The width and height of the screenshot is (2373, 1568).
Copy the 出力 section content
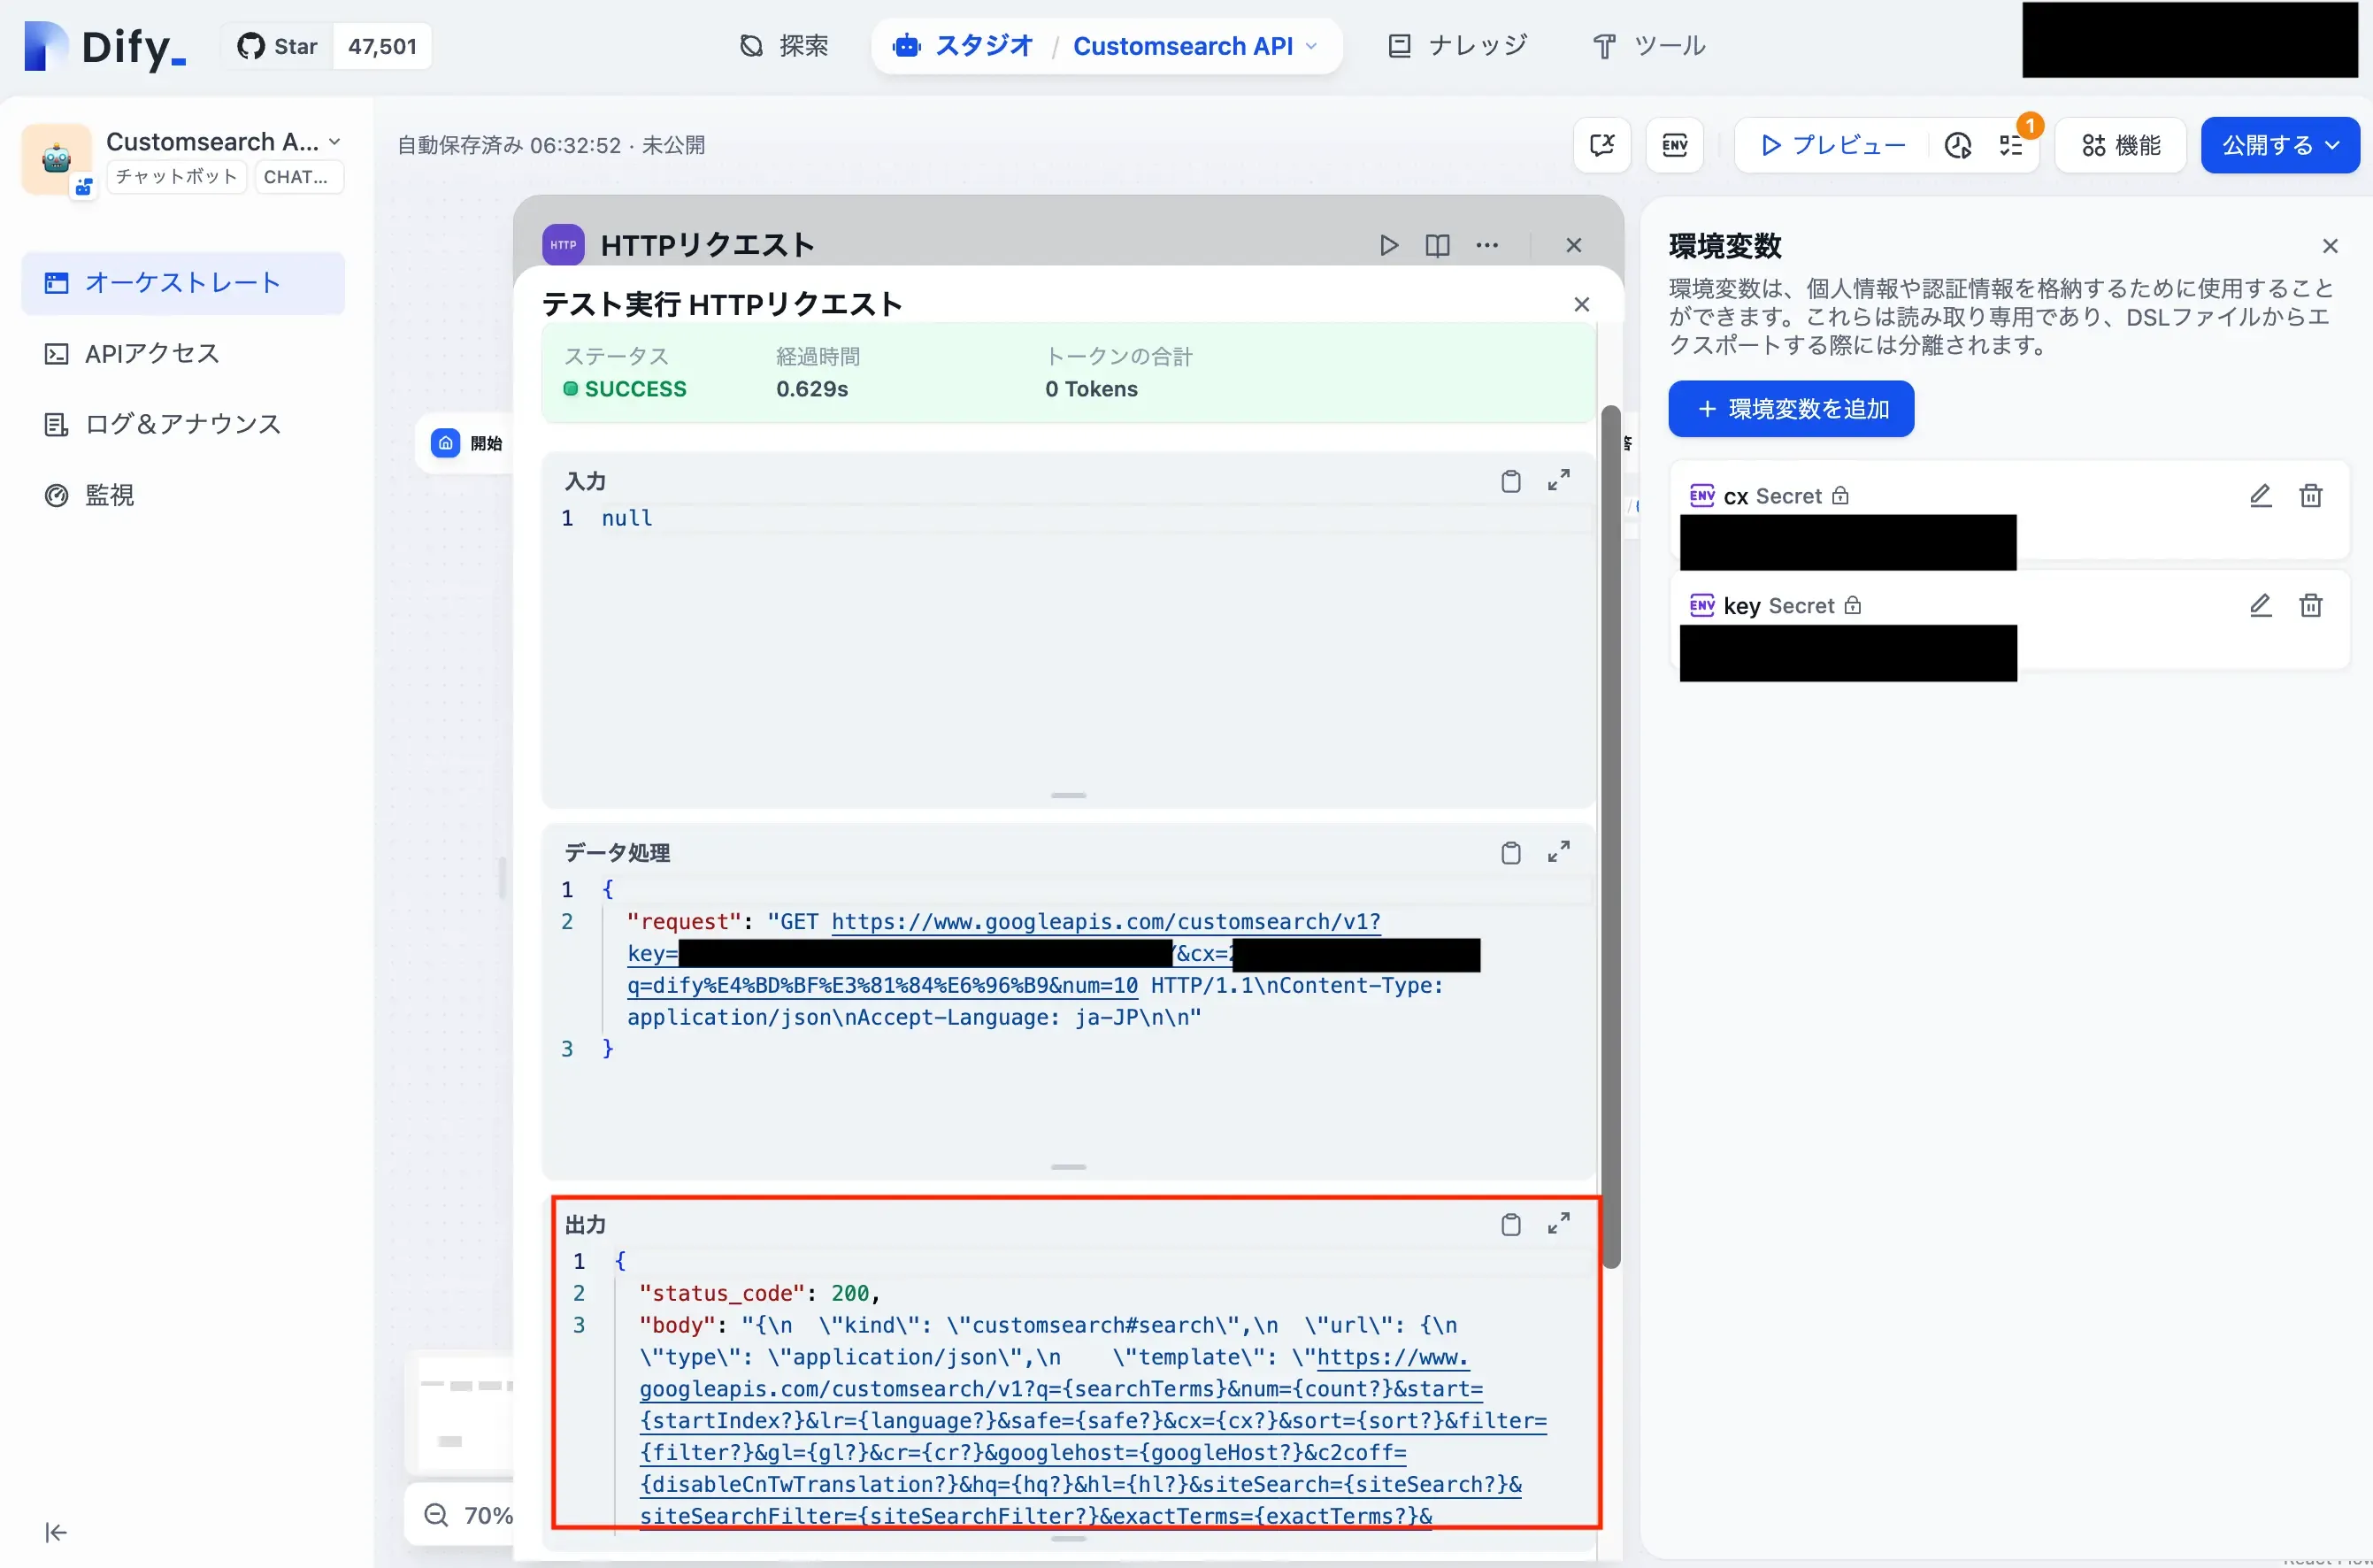tap(1511, 1224)
